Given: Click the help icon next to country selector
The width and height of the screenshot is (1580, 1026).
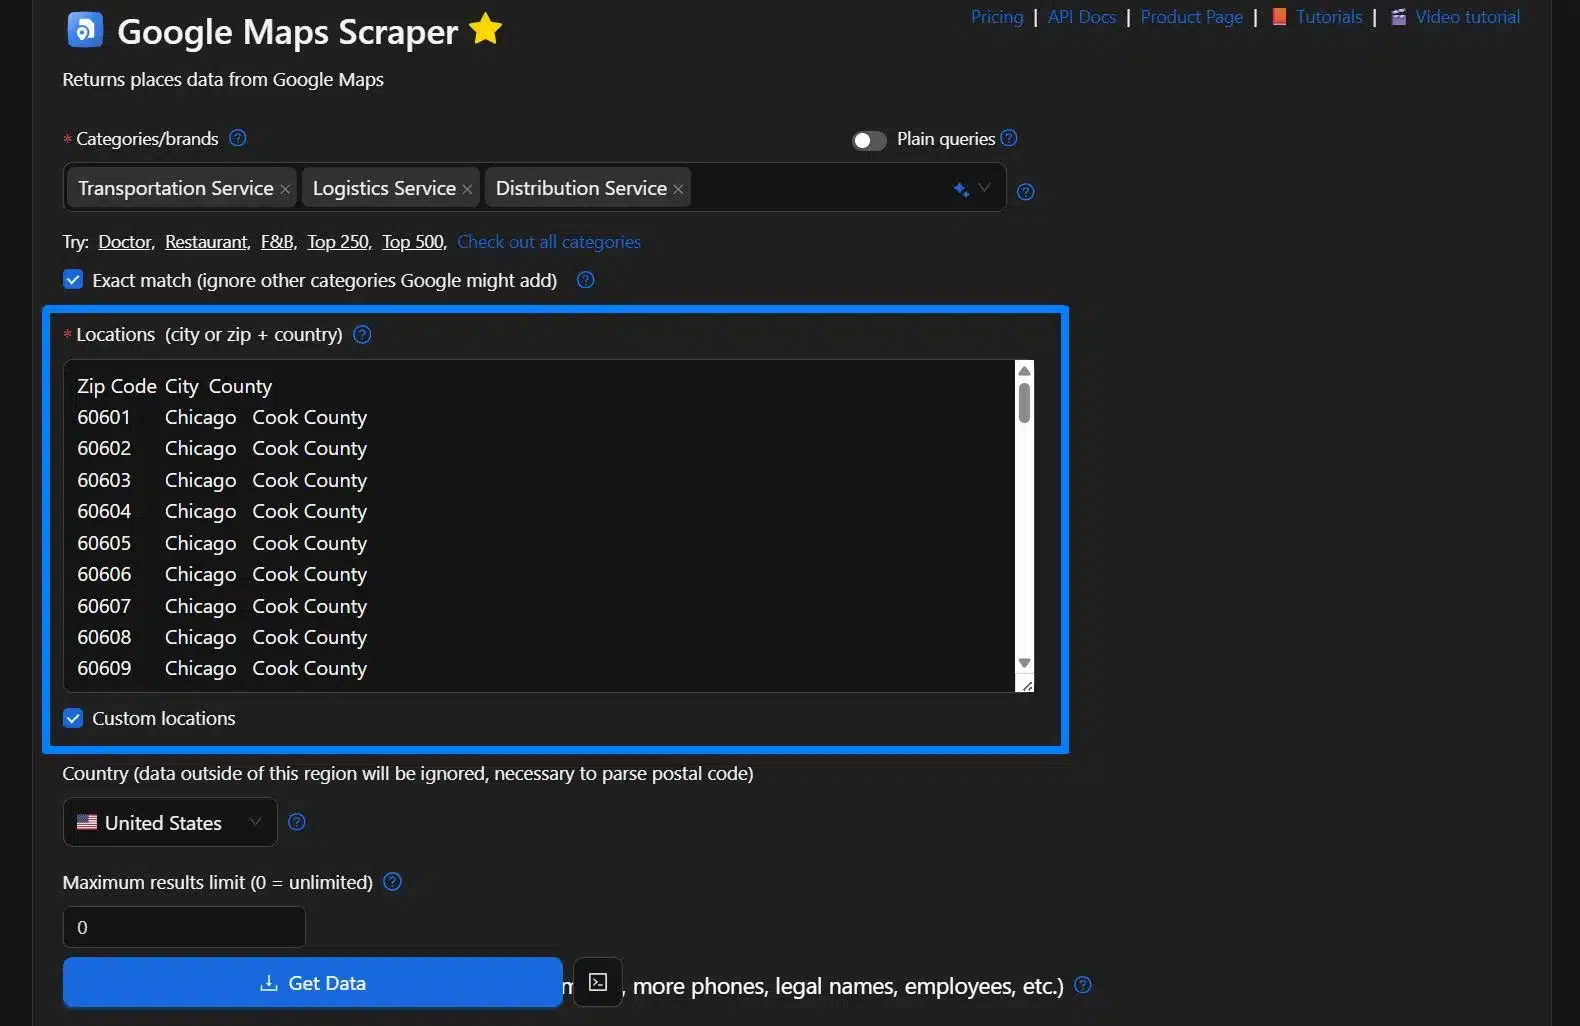Looking at the screenshot, I should [297, 822].
